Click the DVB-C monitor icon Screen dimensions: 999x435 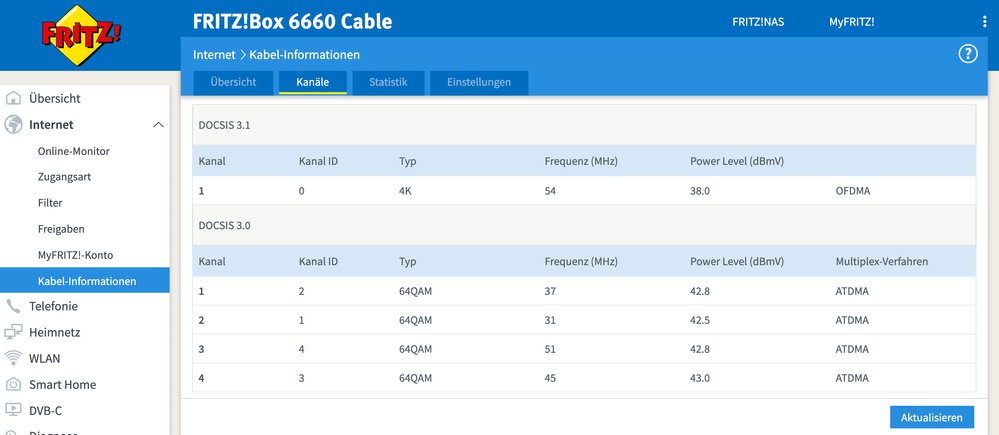(x=13, y=411)
